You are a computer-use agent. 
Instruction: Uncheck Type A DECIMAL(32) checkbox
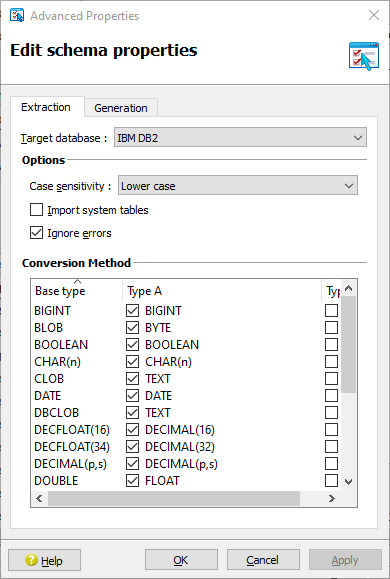pos(132,446)
